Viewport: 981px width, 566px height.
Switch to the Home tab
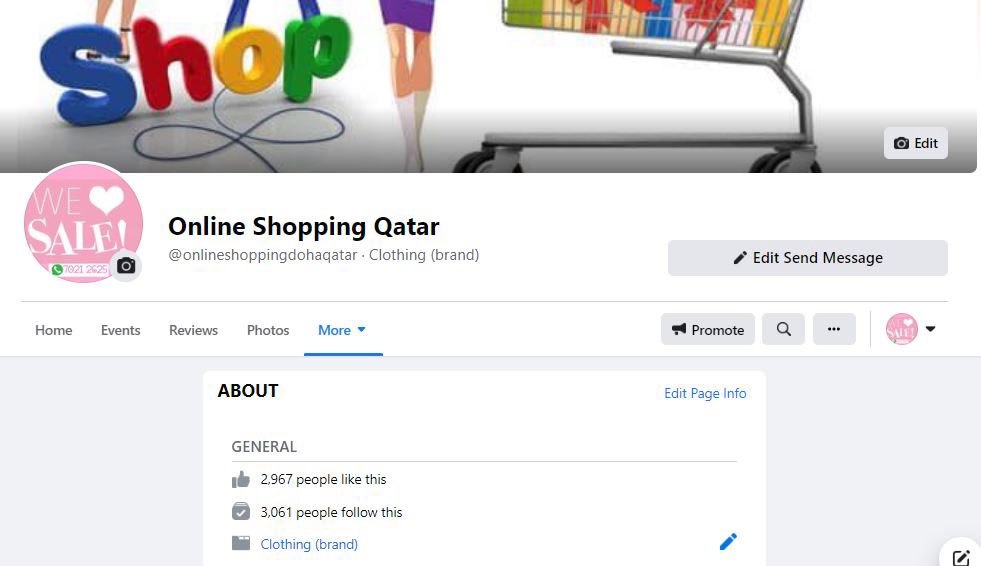54,330
